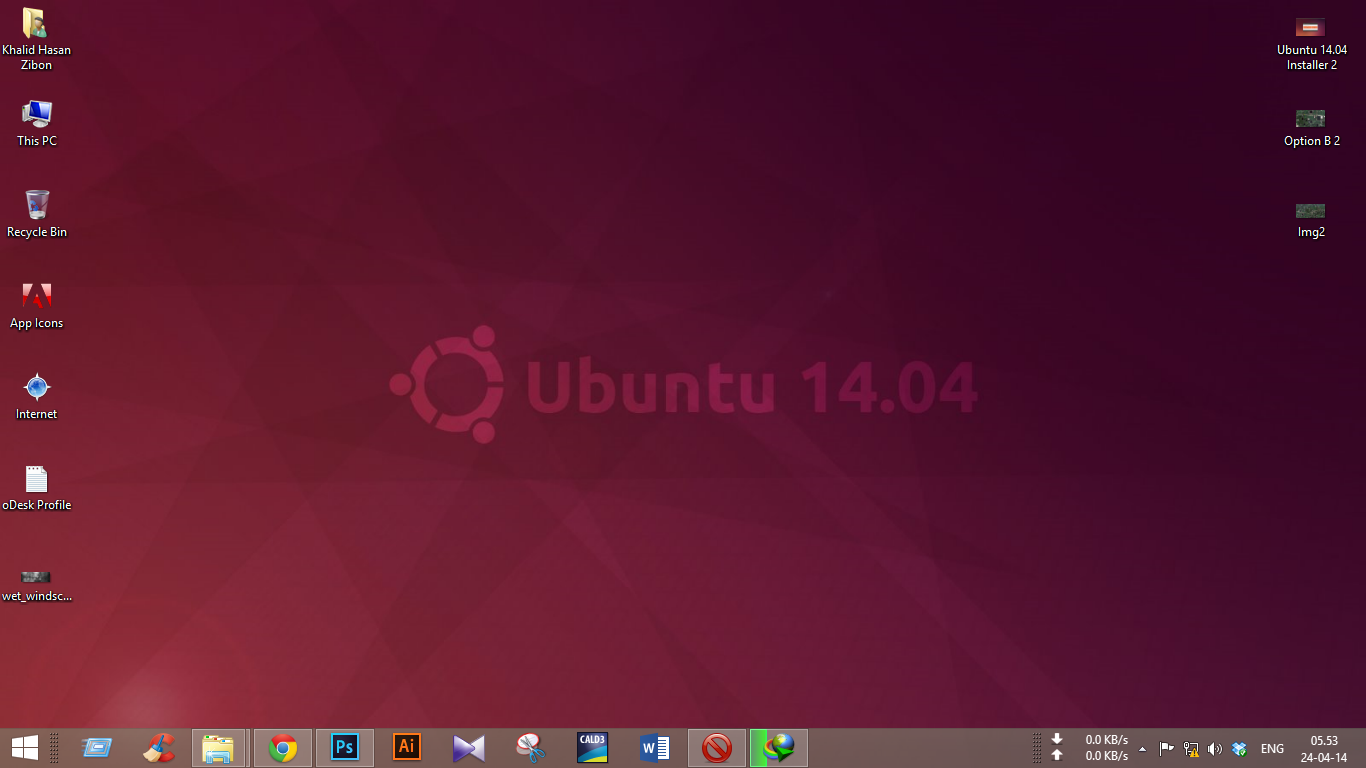Expand hidden system tray icons
The image size is (1366, 768).
[1141, 749]
